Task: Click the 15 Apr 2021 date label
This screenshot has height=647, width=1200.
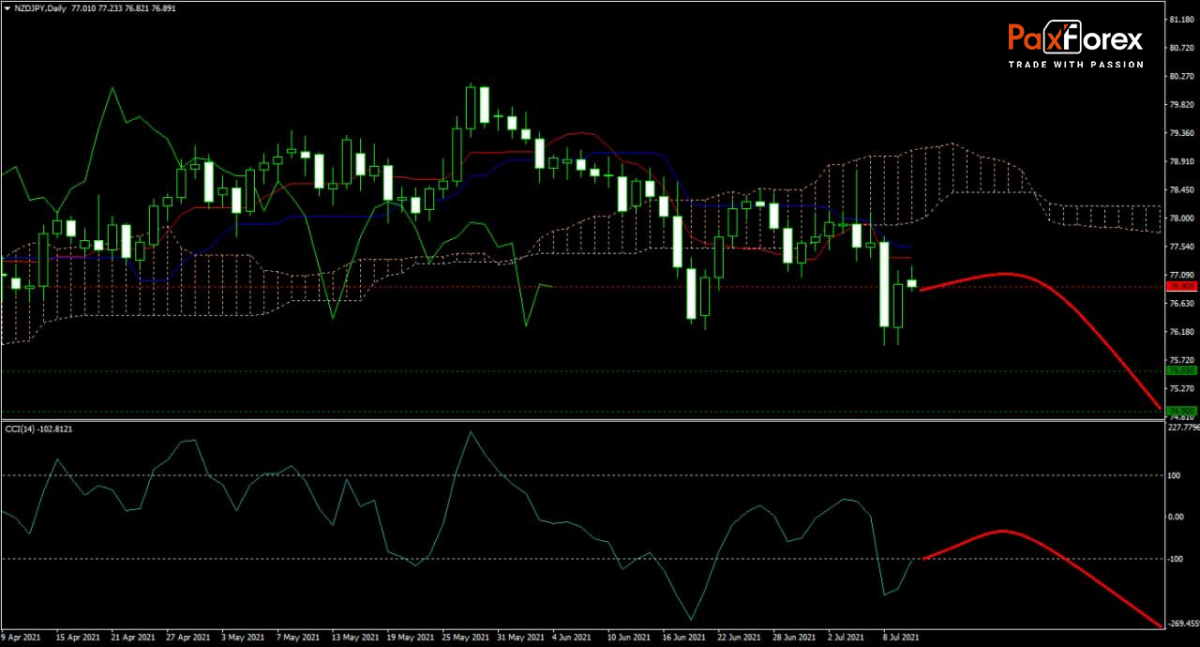Action: coord(77,637)
